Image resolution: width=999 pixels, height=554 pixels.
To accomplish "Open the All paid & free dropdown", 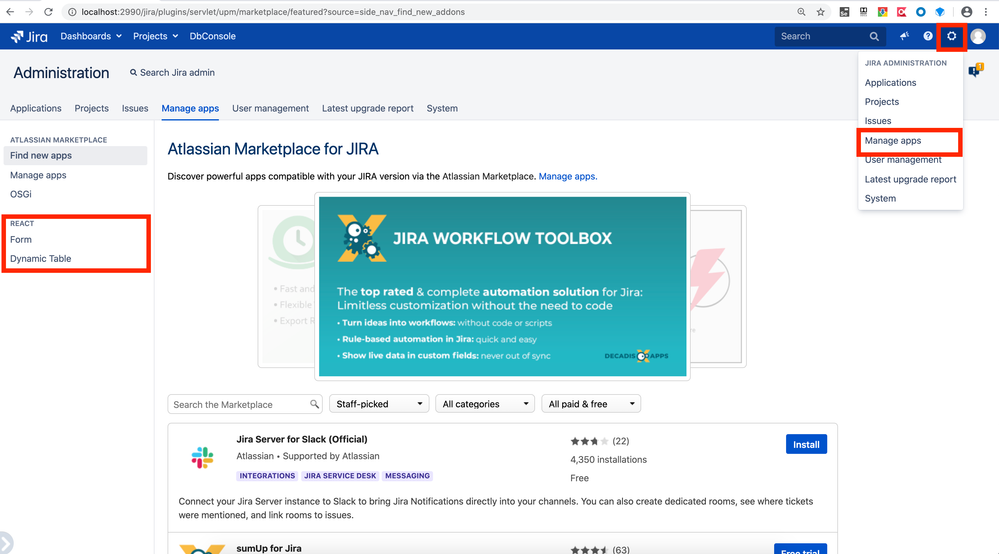I will [591, 404].
